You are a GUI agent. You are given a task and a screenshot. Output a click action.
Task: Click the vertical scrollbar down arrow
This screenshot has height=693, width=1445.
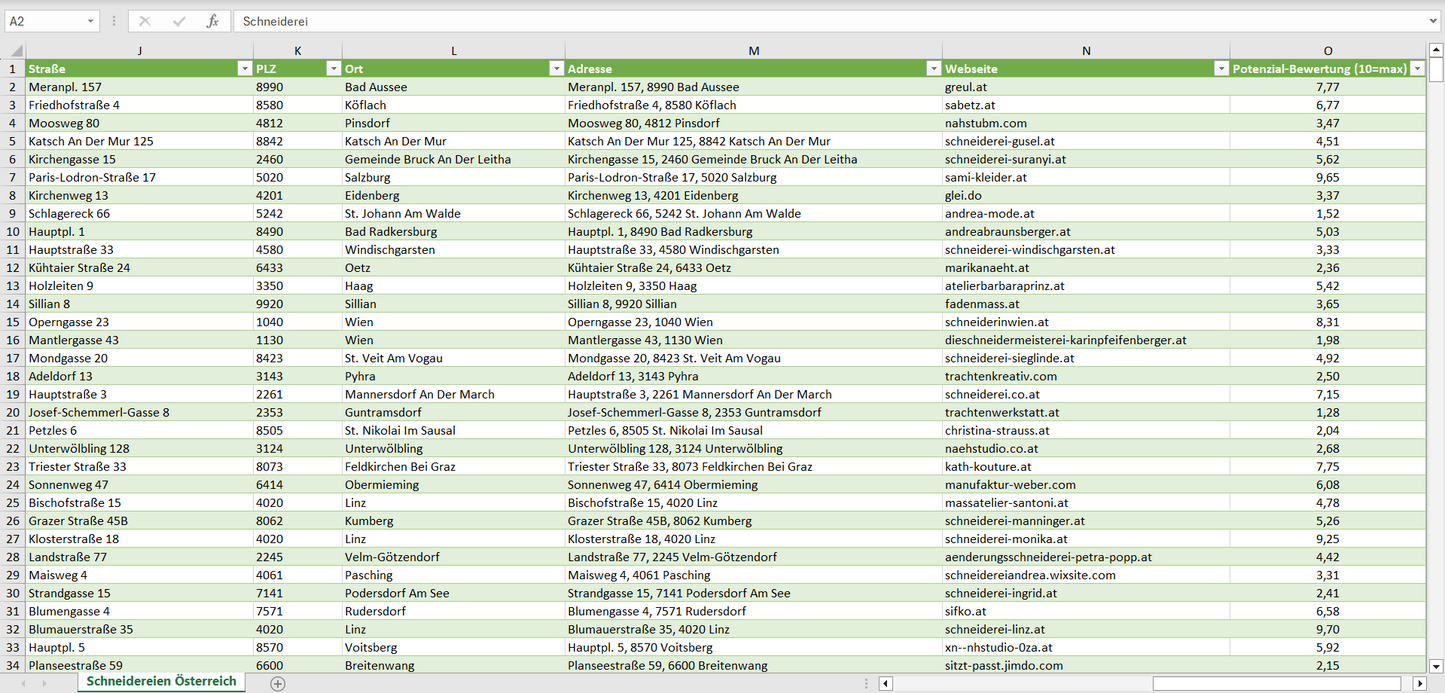point(1436,666)
